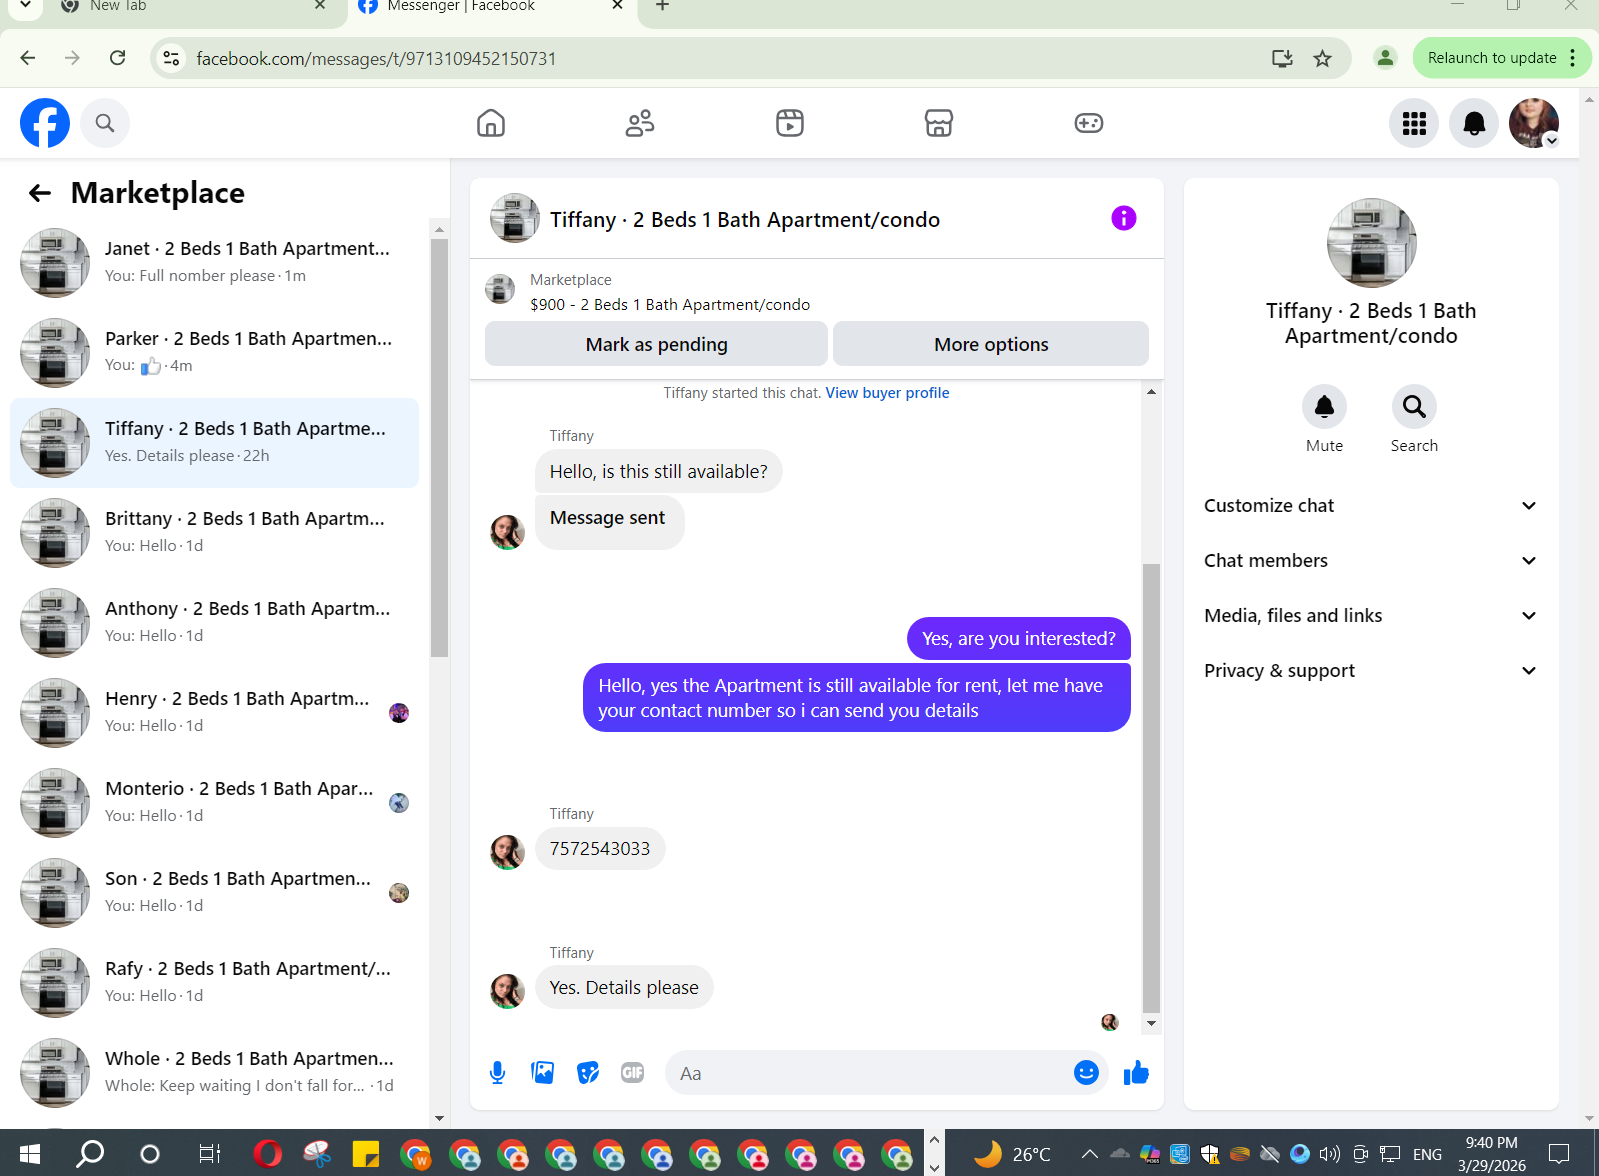Click the browser address bar URL
Viewport: 1599px width, 1176px height.
tap(376, 59)
